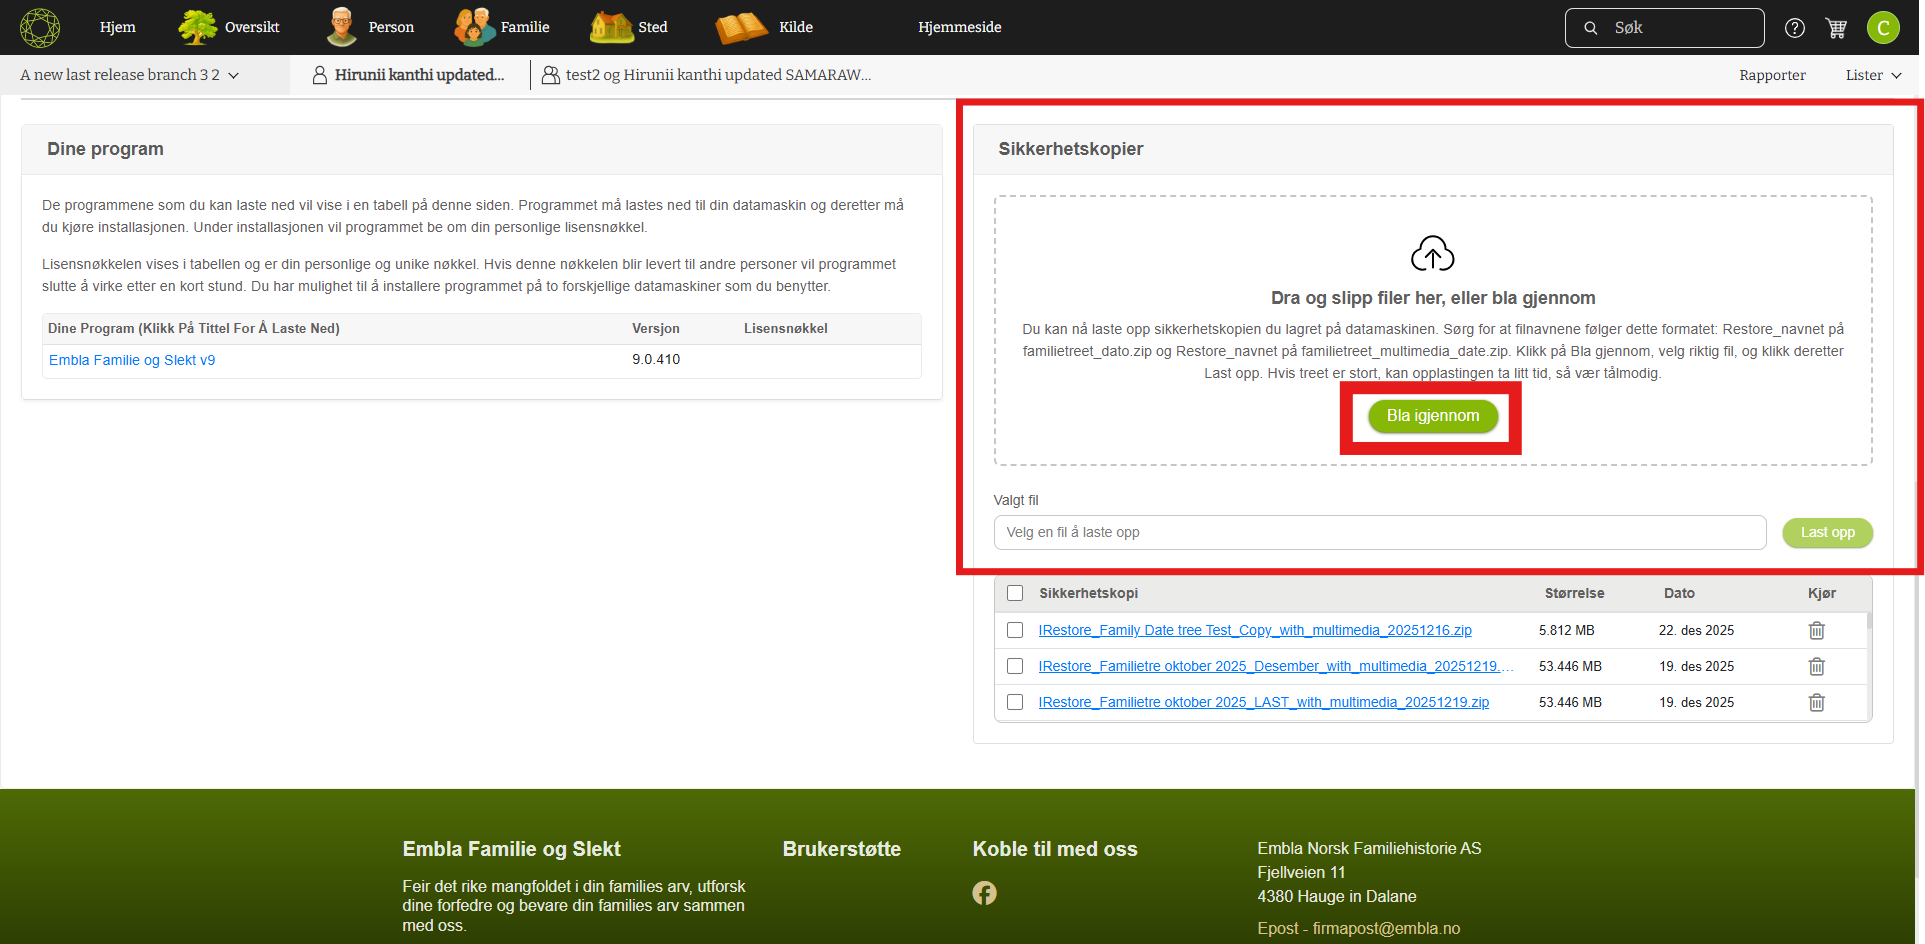Toggle the select-all Sikkerhetskopi header checkbox
Viewport: 1925px width, 944px height.
click(1015, 593)
